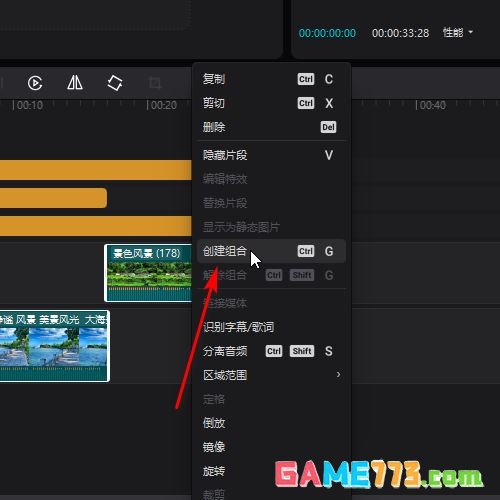Select 识别字幕/歌词 menu entry
This screenshot has width=500, height=500.
click(x=271, y=327)
